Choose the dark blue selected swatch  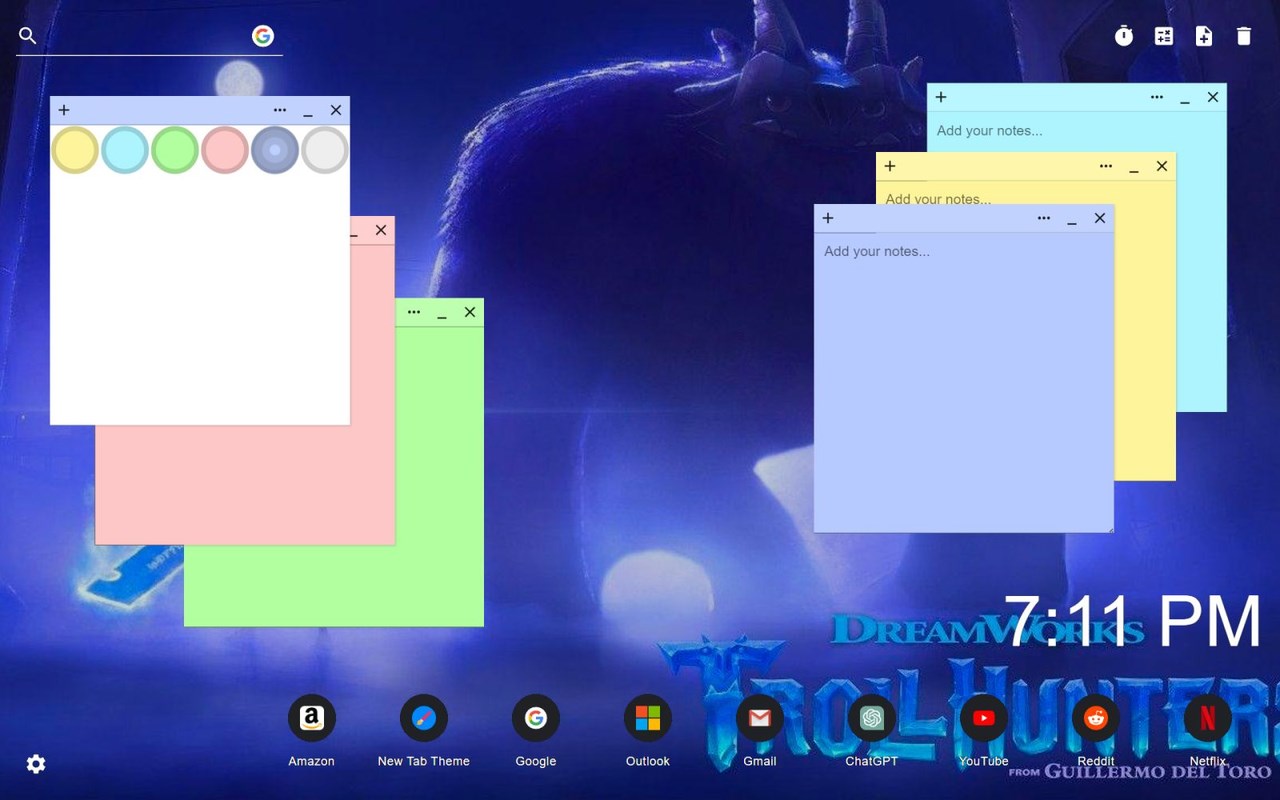coord(275,150)
